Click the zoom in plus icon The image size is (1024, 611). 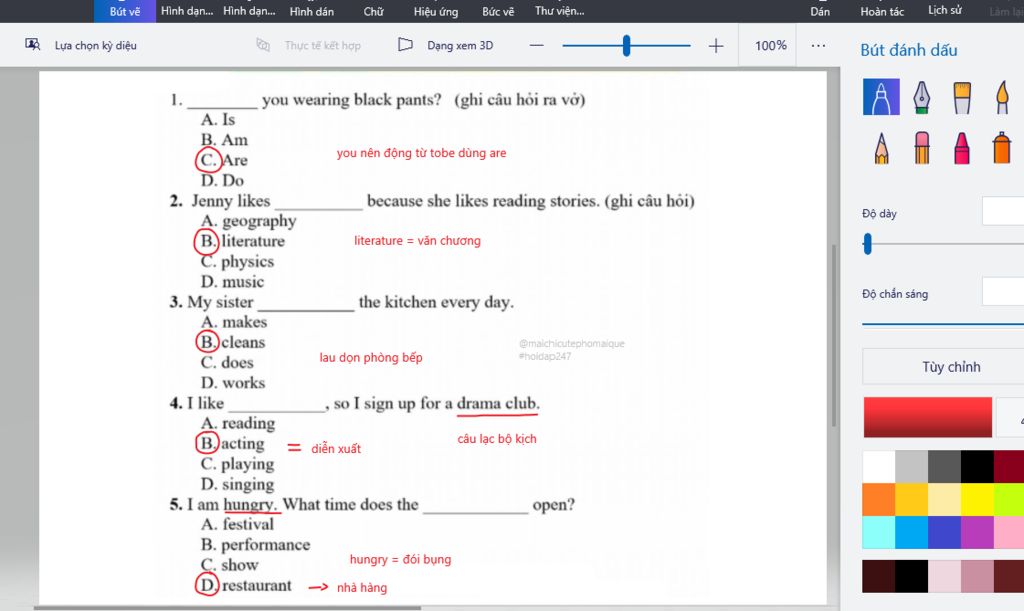(x=716, y=46)
